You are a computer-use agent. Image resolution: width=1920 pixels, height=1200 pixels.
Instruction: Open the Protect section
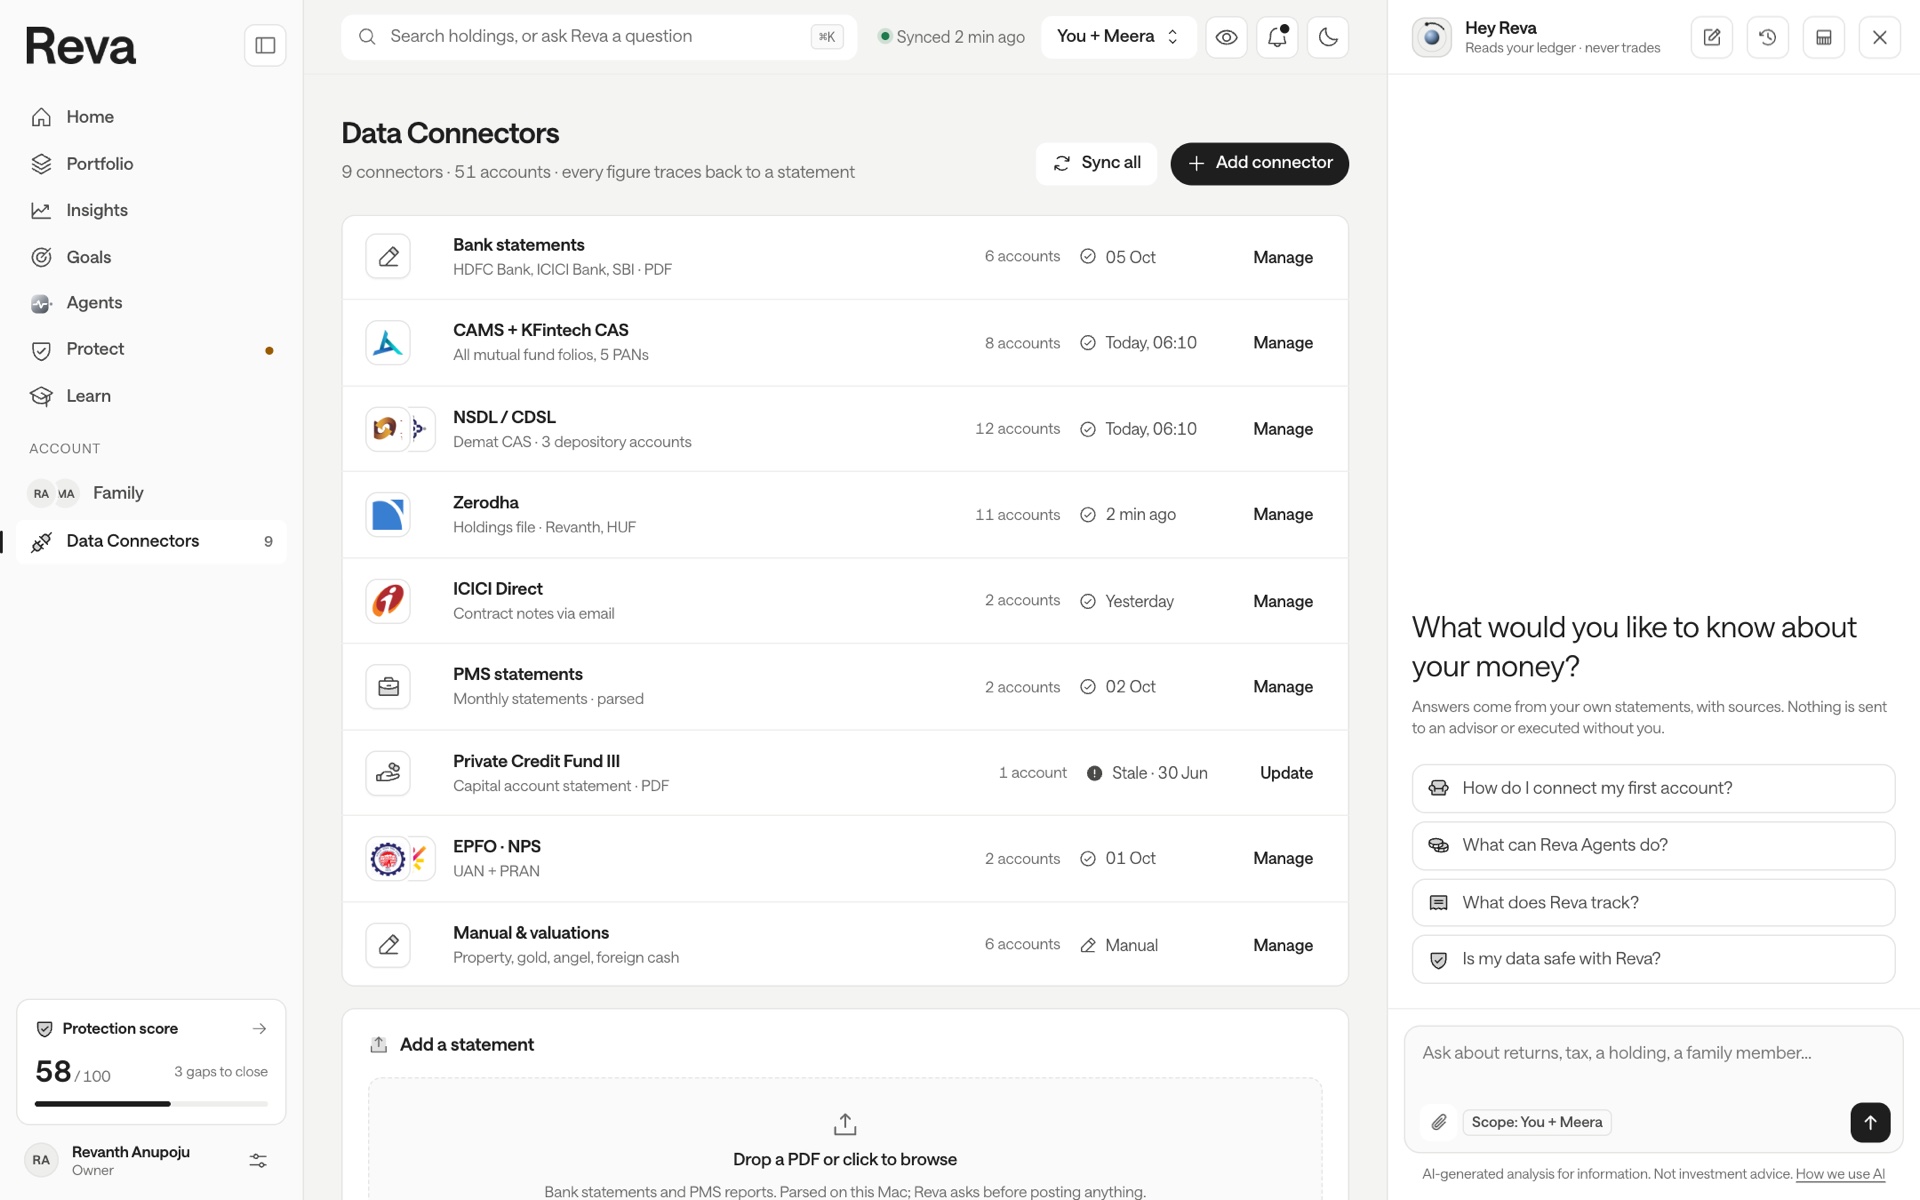click(151, 349)
